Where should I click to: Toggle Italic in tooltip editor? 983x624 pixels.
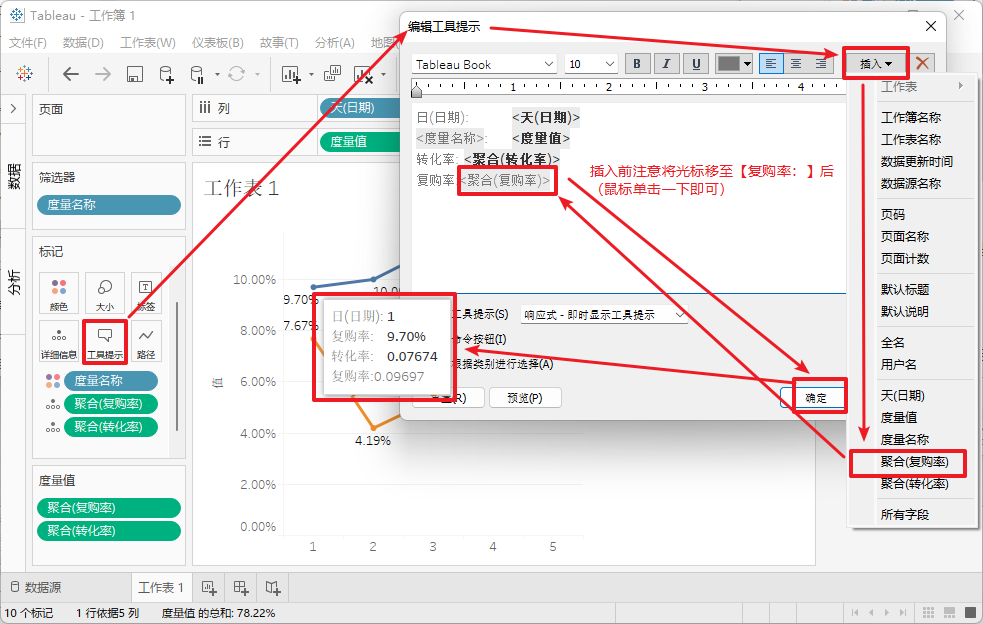click(666, 63)
